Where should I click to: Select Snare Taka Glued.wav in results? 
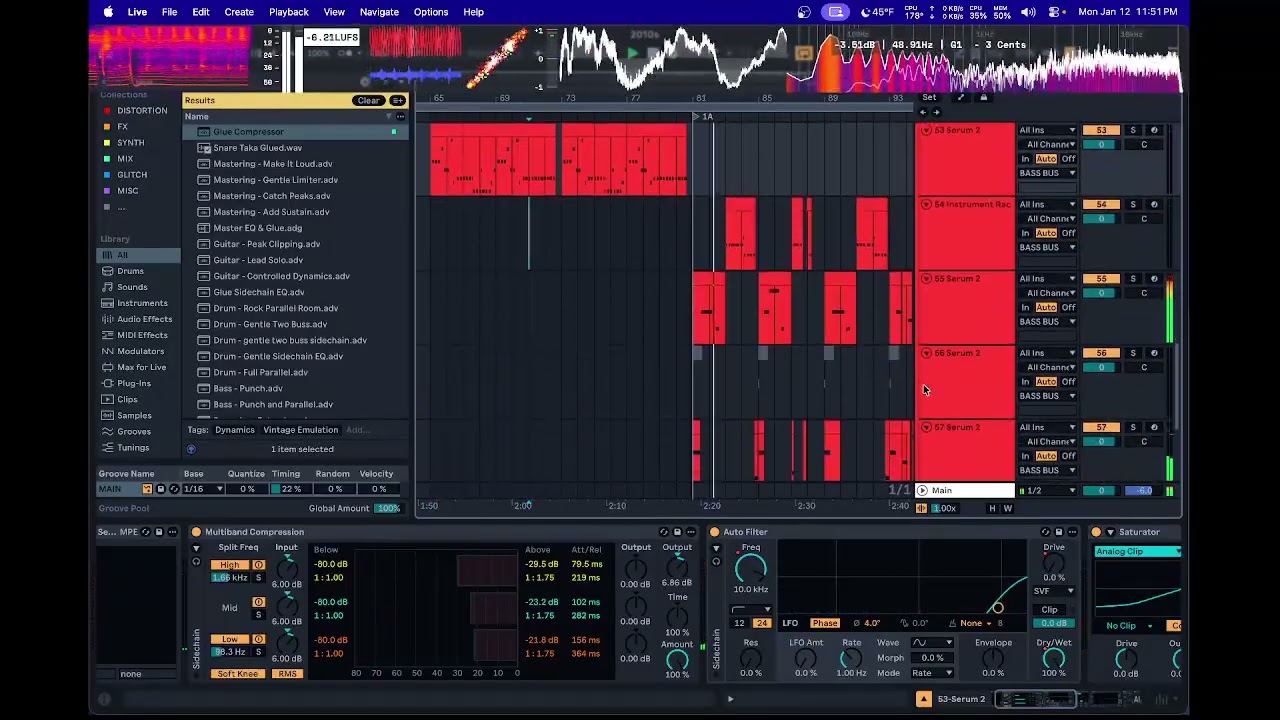click(x=295, y=148)
